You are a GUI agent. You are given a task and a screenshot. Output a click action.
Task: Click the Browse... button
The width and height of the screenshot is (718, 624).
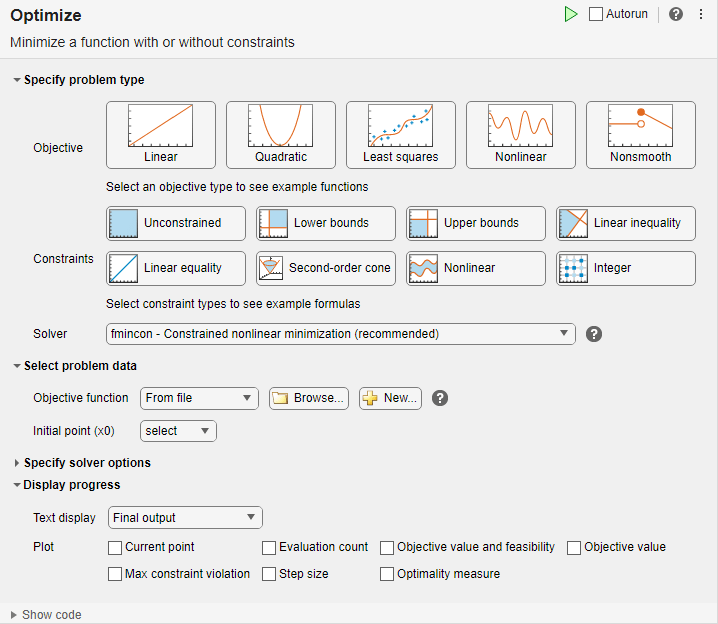[309, 398]
